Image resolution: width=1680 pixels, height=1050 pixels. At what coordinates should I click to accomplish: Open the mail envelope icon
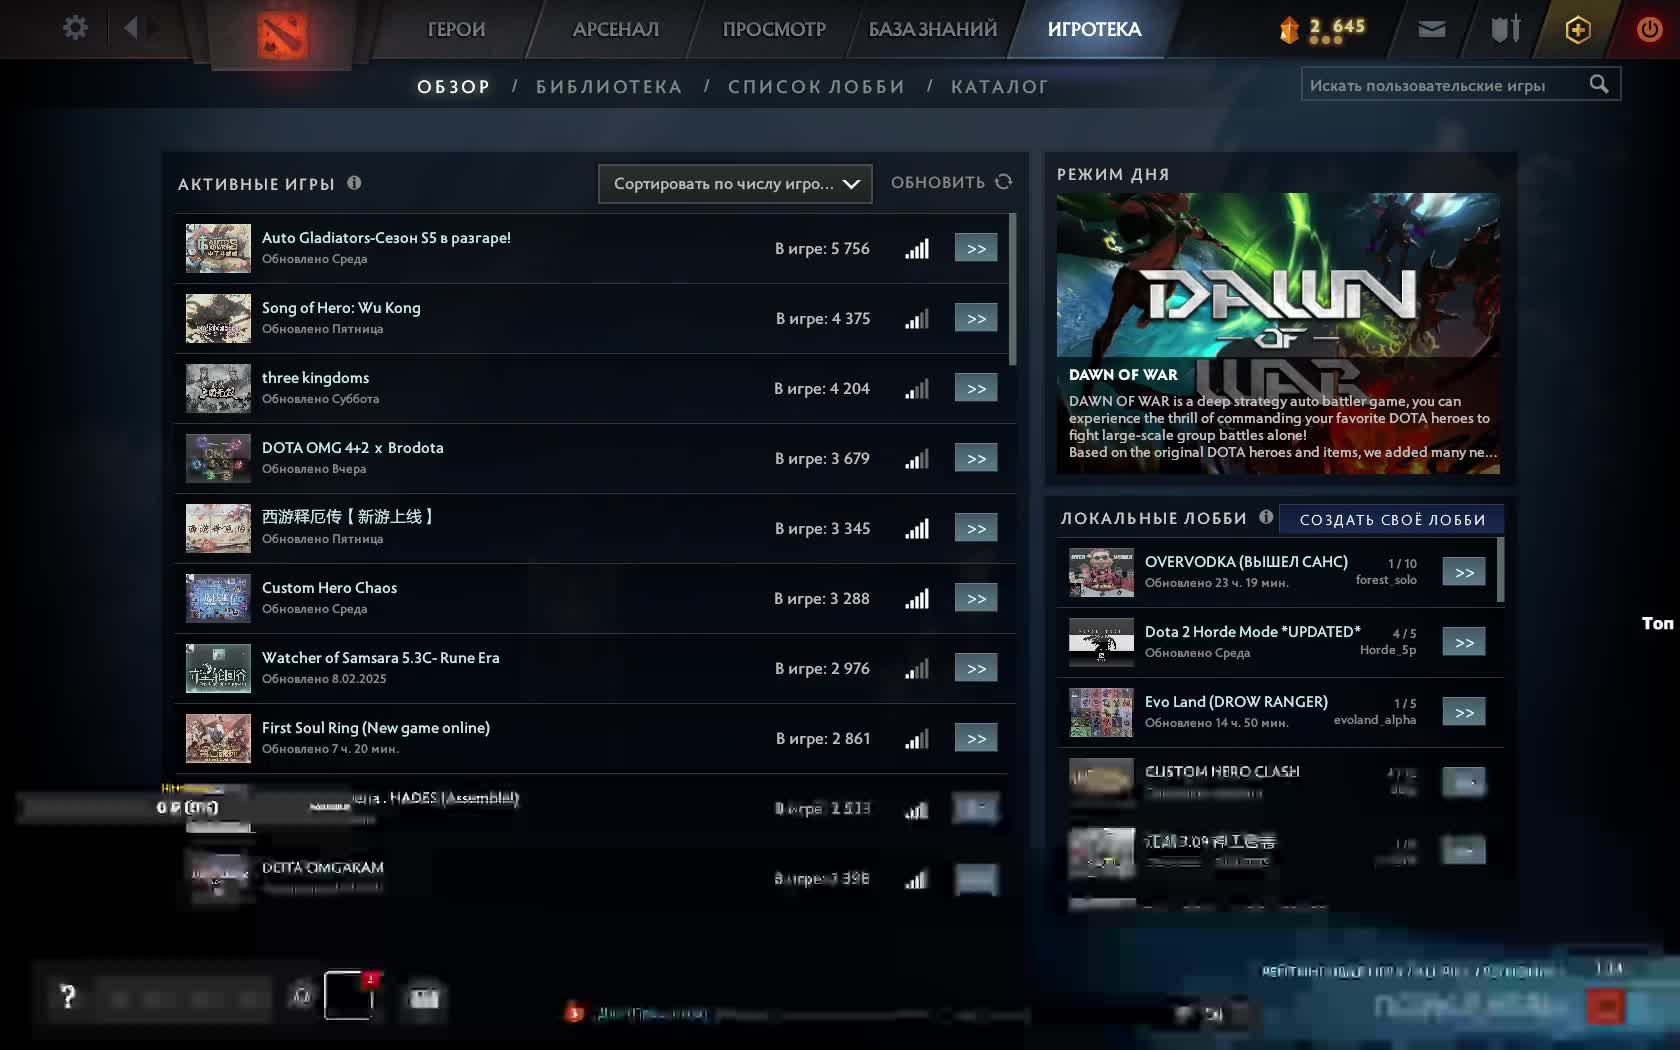point(1432,29)
